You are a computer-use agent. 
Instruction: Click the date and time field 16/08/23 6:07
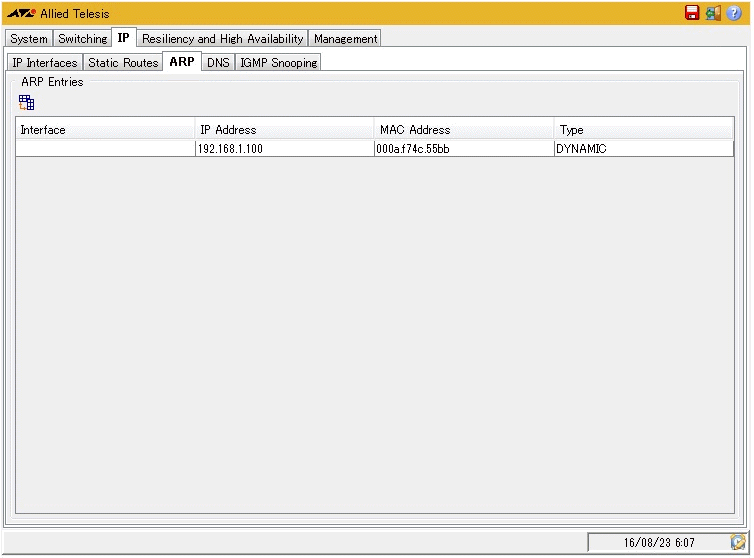(x=659, y=543)
